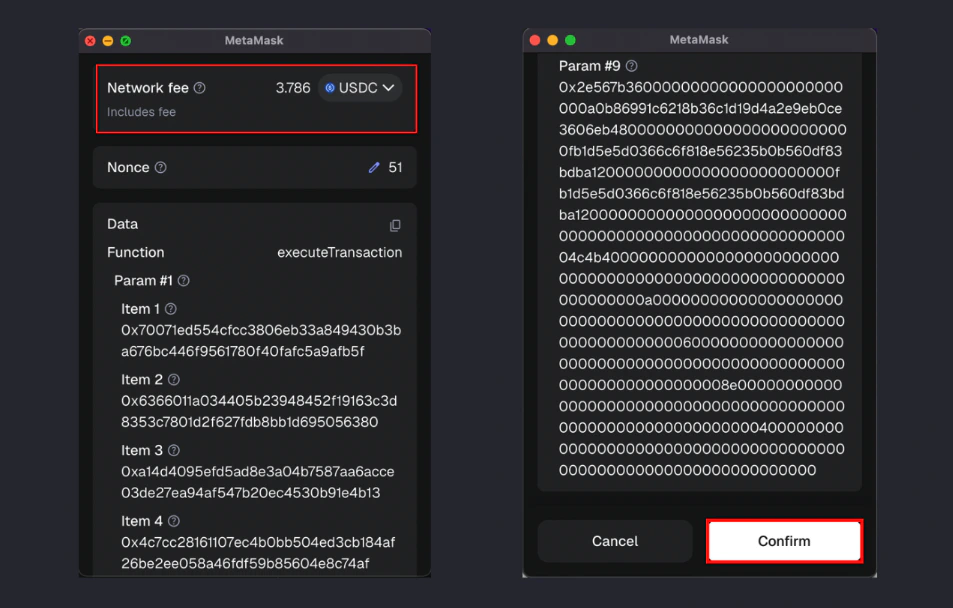Click the executeTransaction function name

coord(340,252)
